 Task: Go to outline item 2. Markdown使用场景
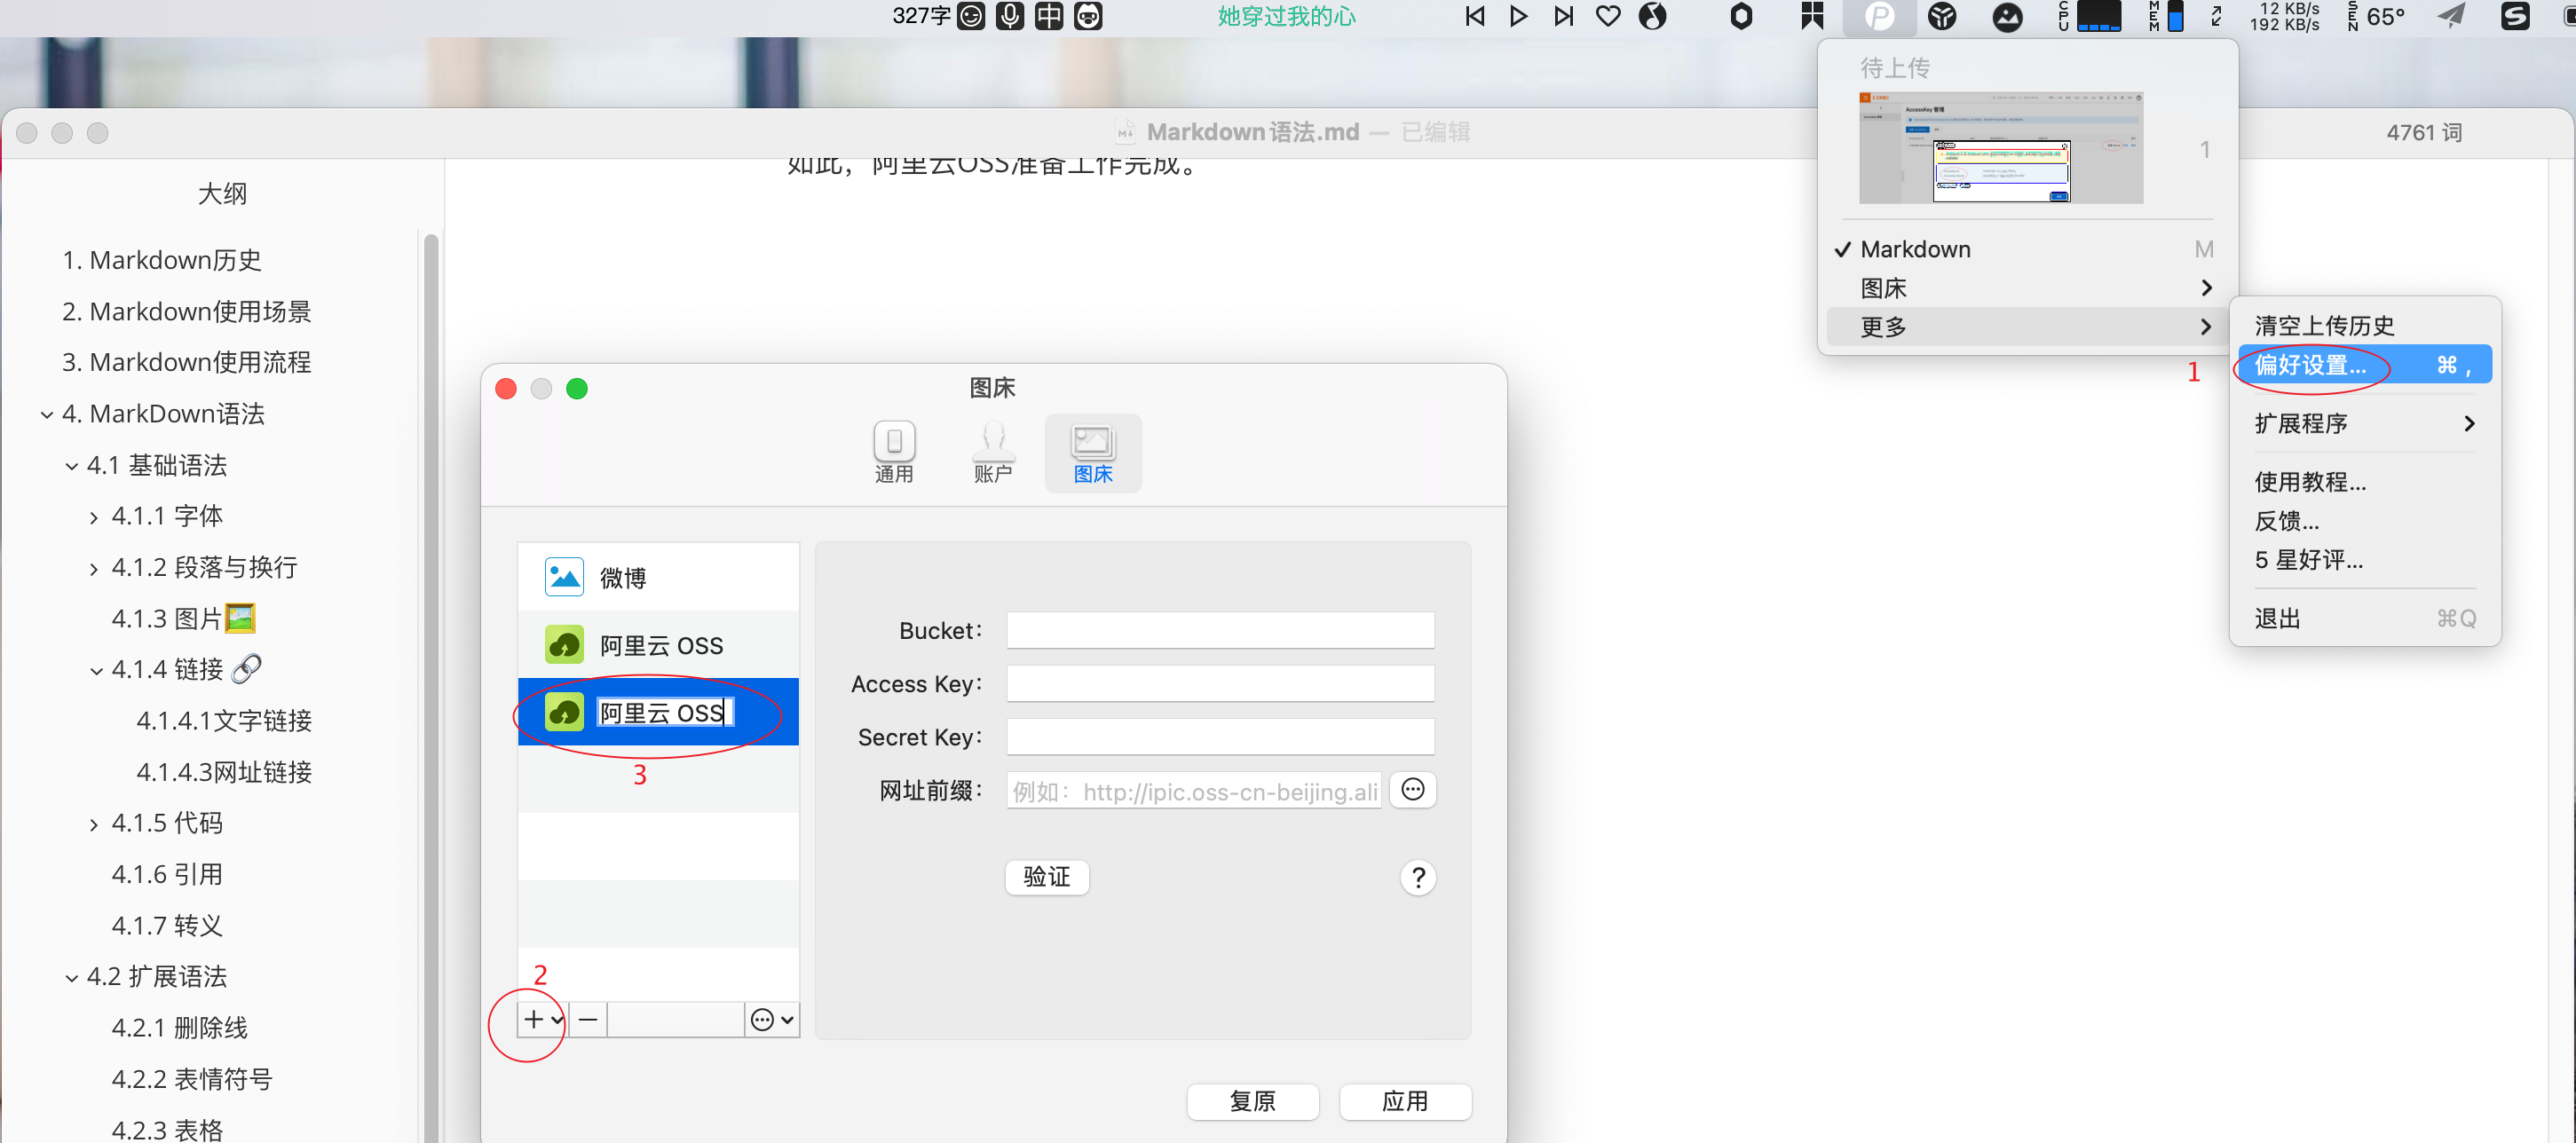[187, 312]
